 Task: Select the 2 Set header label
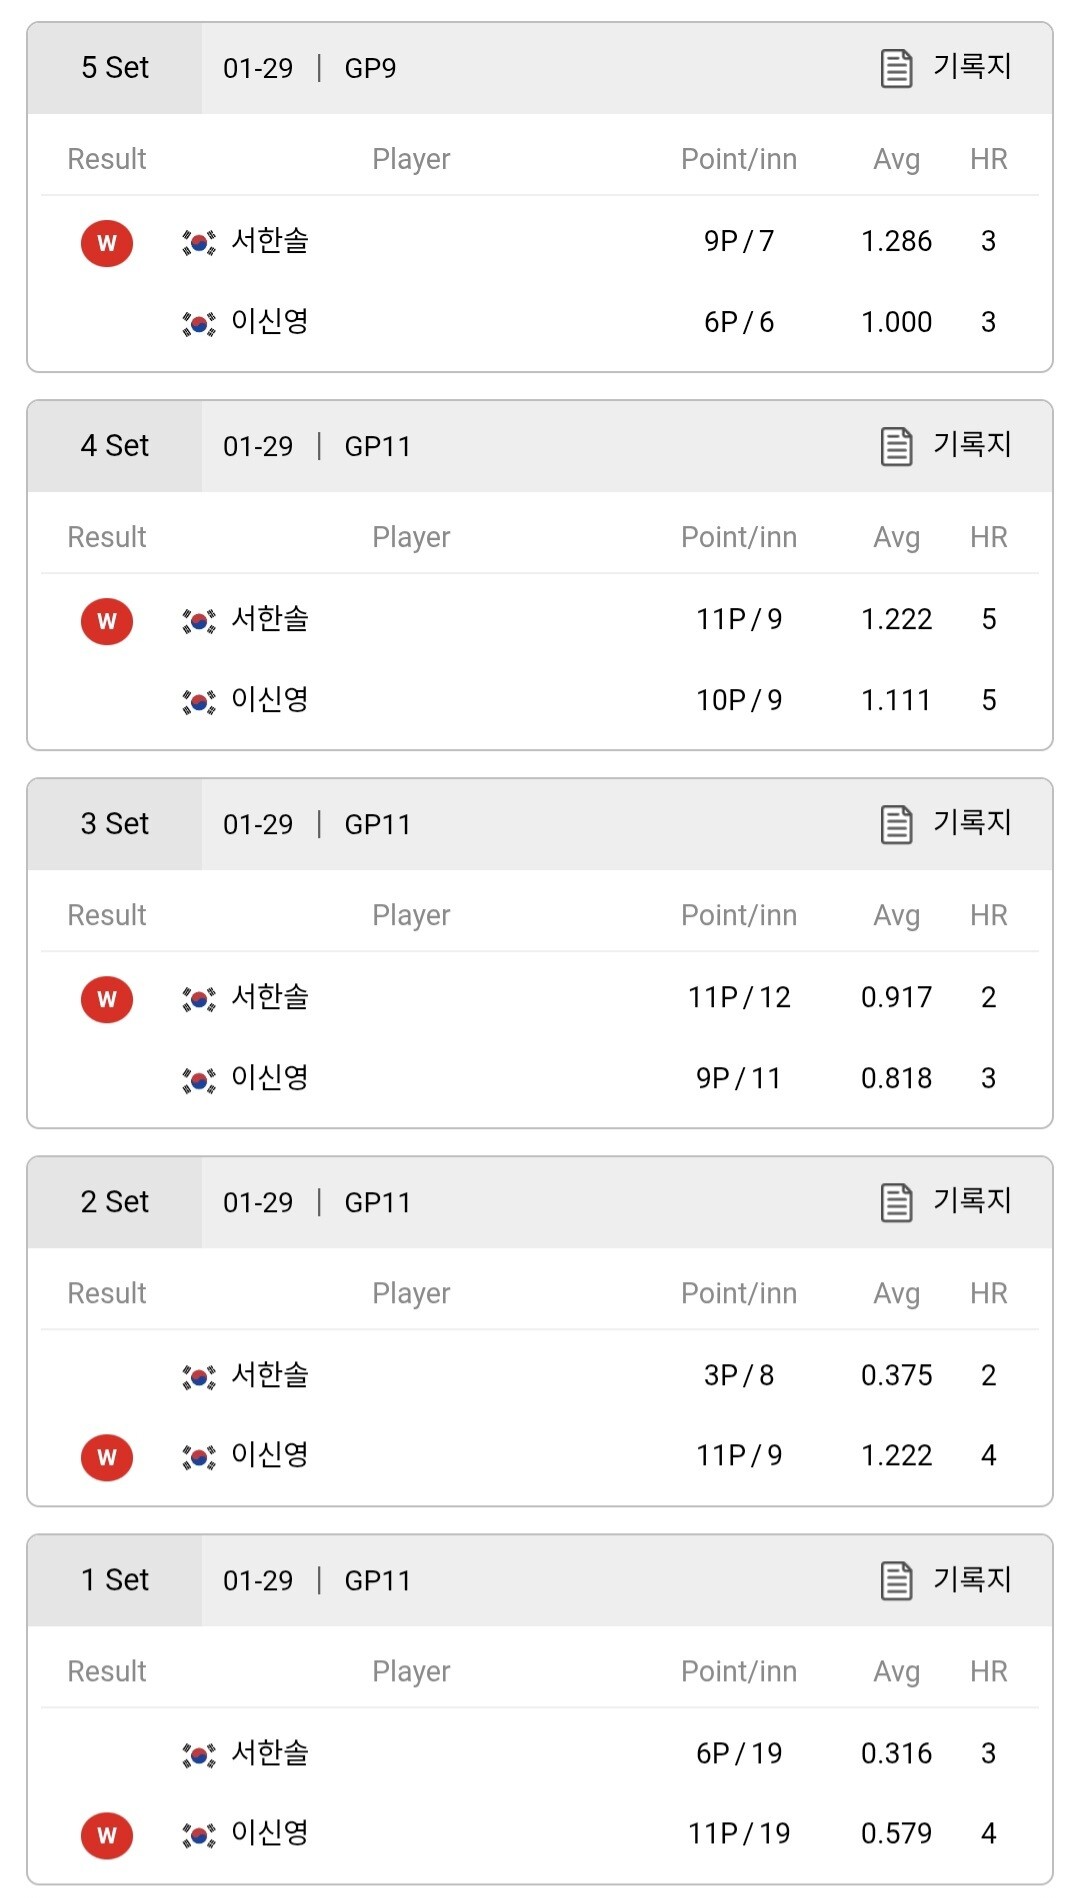click(x=115, y=1202)
